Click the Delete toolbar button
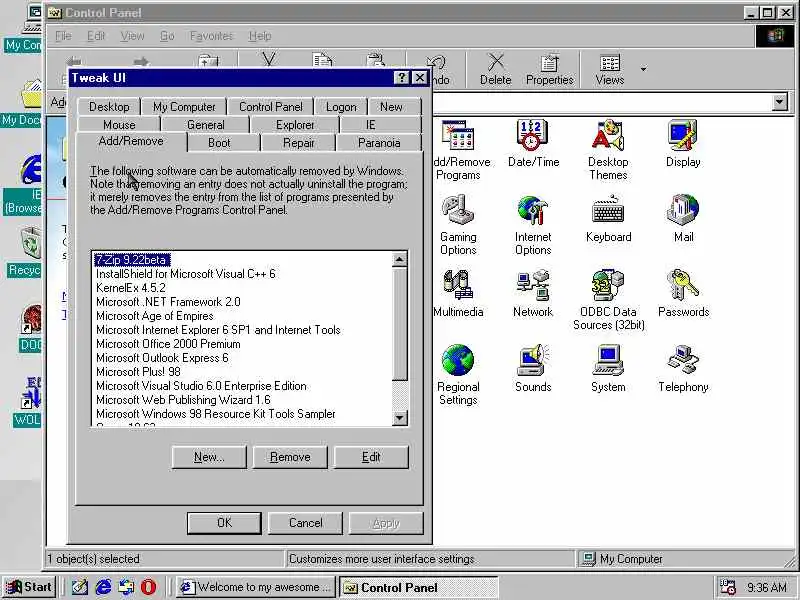This screenshot has height=600, width=800. (x=495, y=69)
